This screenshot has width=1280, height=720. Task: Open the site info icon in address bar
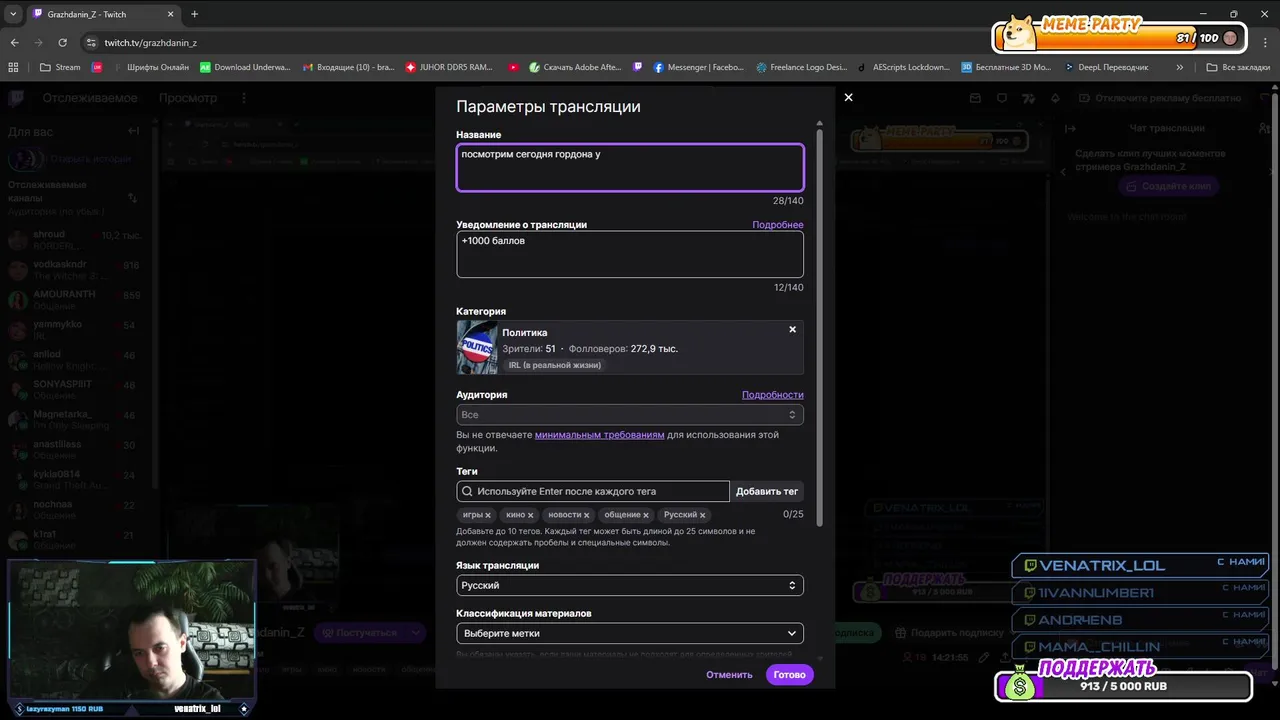click(91, 43)
